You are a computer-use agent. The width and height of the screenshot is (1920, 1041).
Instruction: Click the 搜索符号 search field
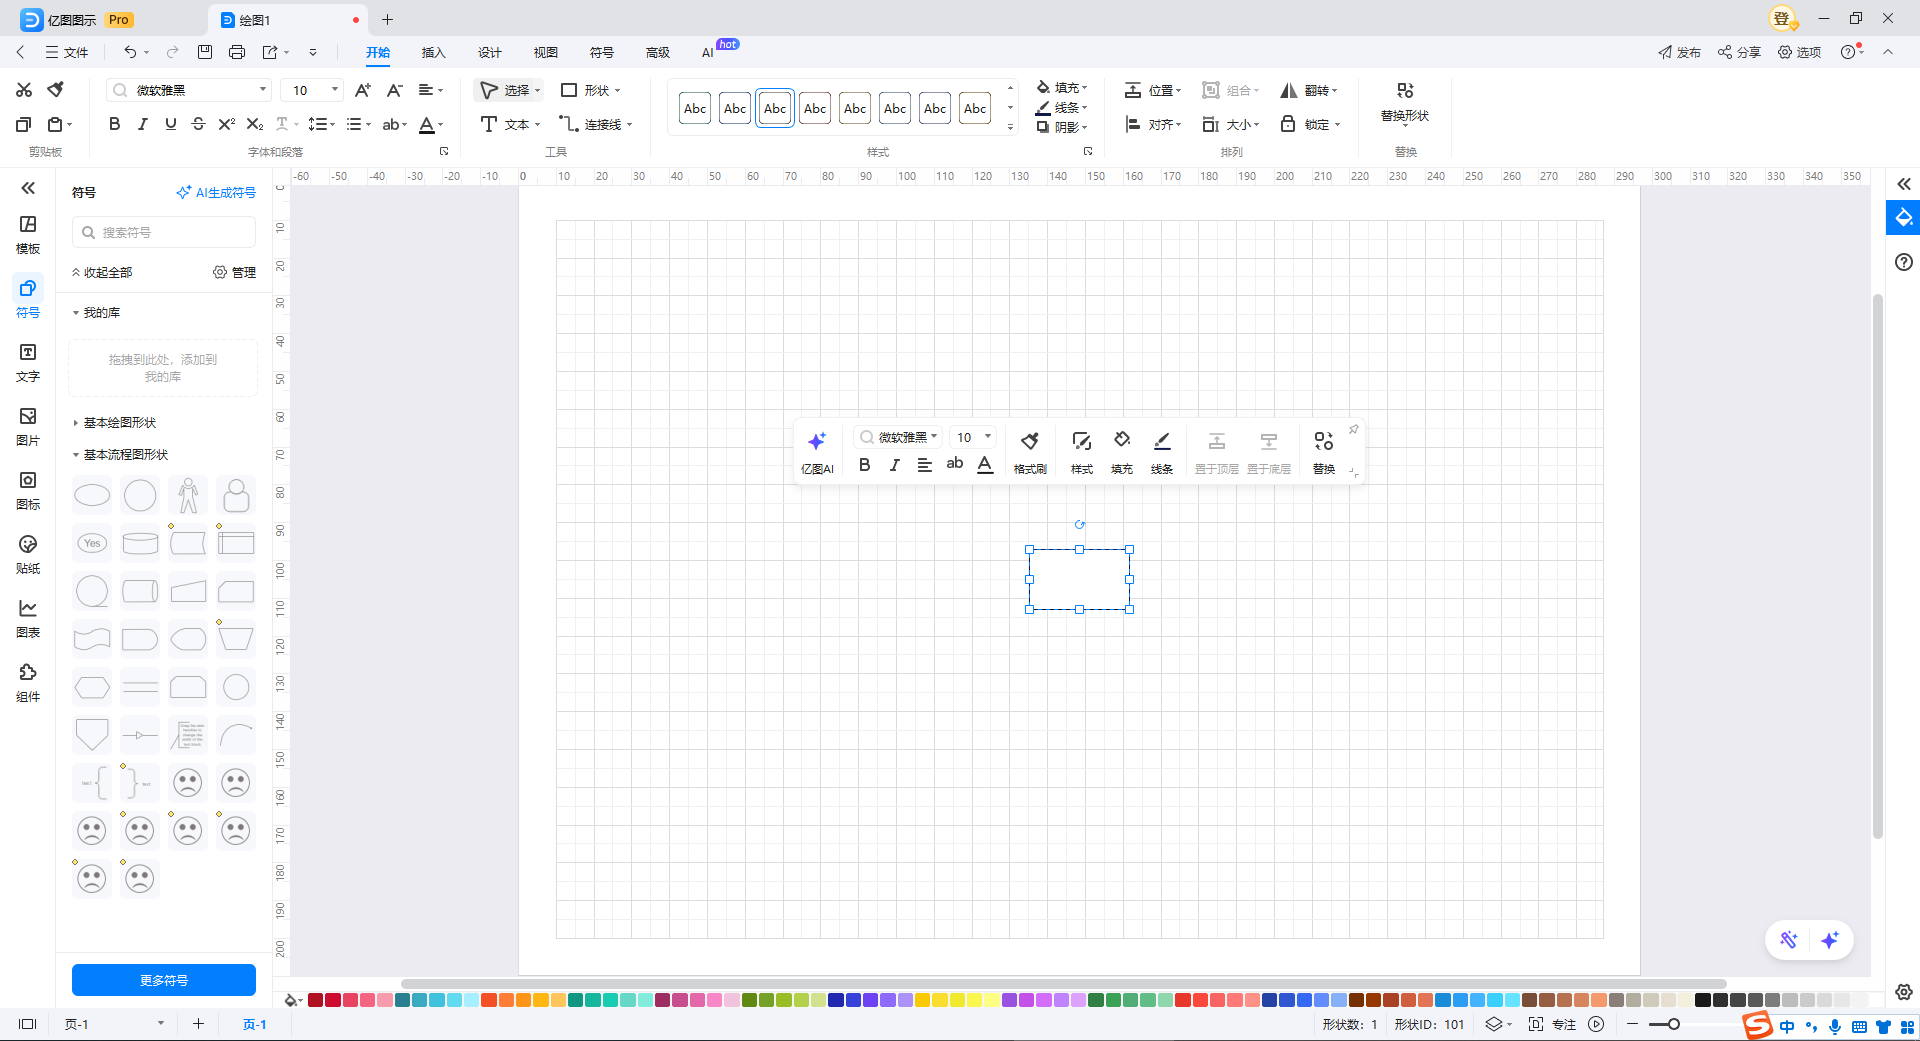tap(164, 232)
